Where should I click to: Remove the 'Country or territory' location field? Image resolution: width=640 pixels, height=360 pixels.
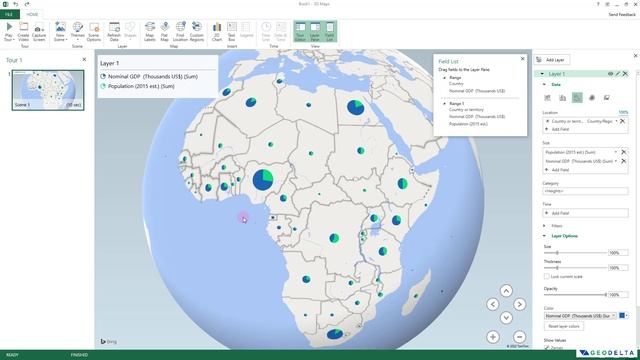622,121
